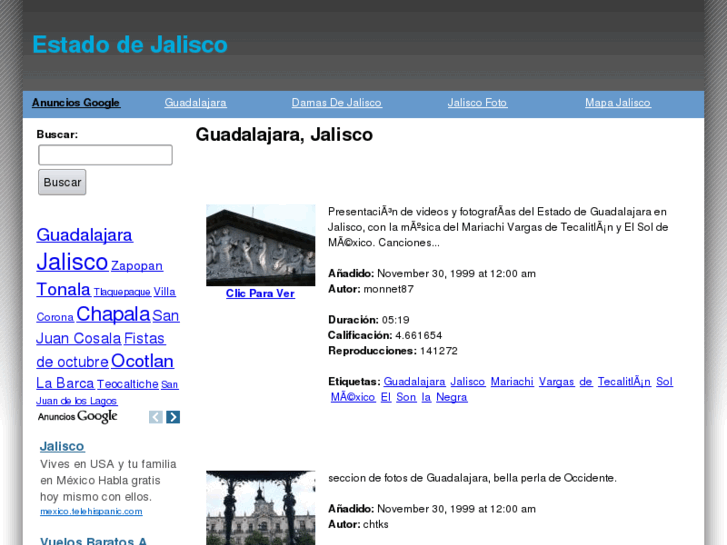Select La Barca tag in sidebar
The width and height of the screenshot is (727, 545).
click(x=65, y=383)
